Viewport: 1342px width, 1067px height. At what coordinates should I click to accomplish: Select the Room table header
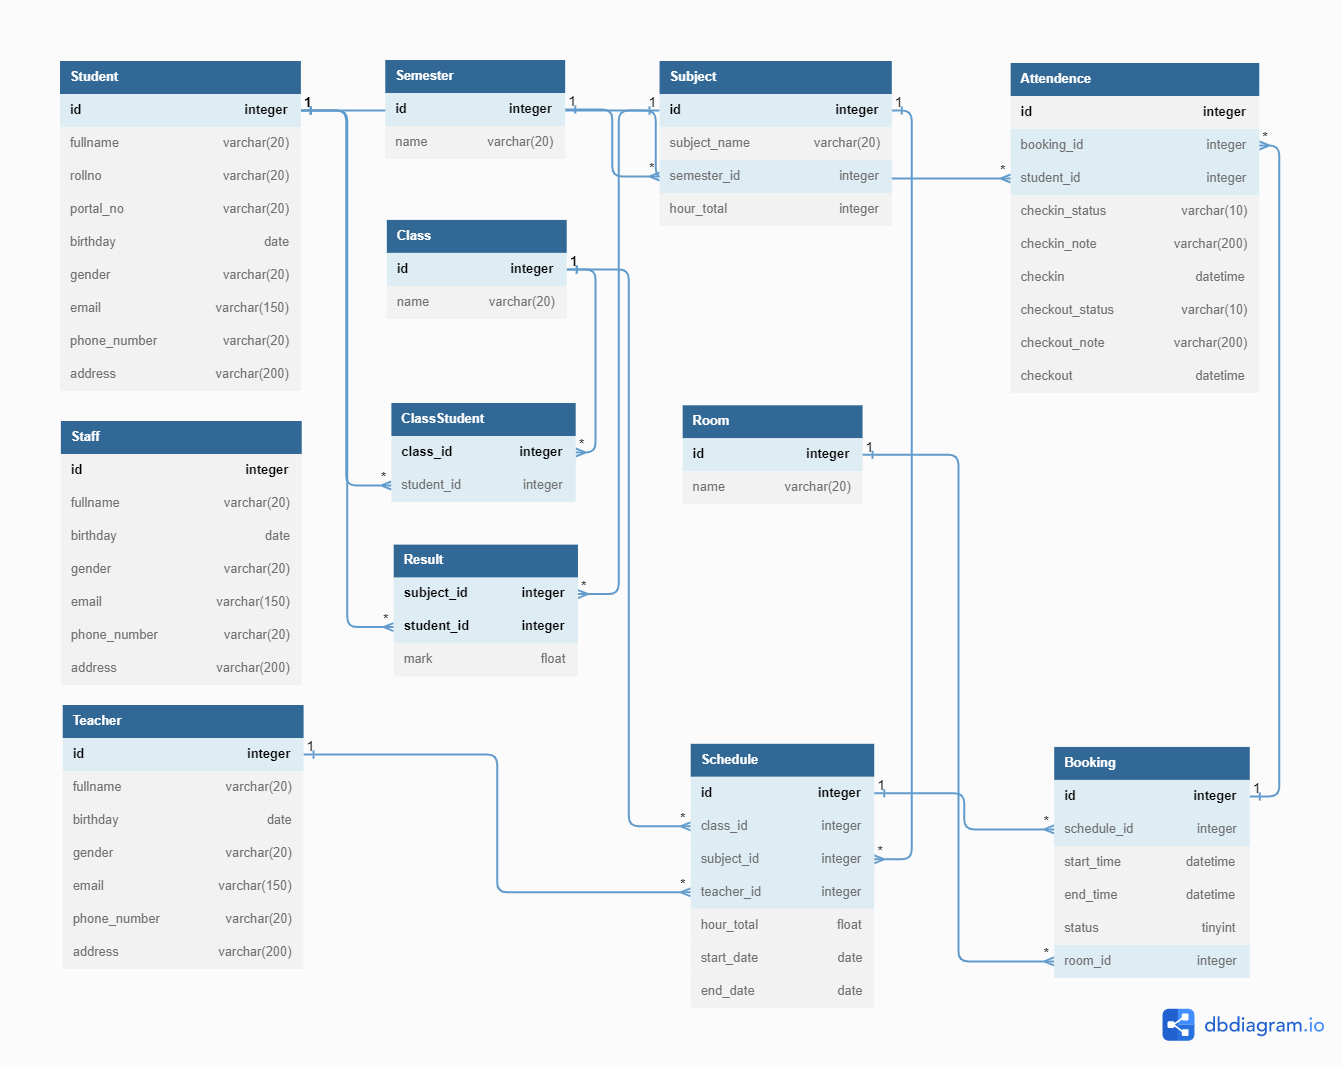click(771, 421)
